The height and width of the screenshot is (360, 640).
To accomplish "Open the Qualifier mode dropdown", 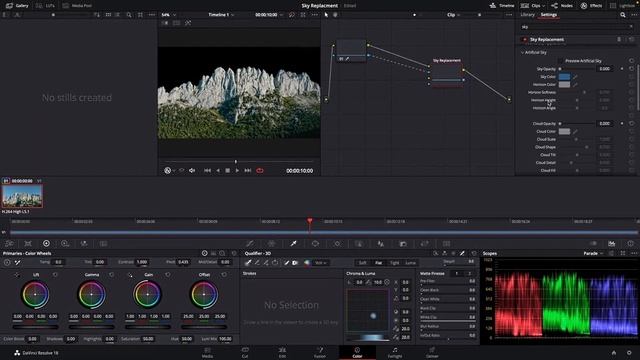I will pos(320,263).
